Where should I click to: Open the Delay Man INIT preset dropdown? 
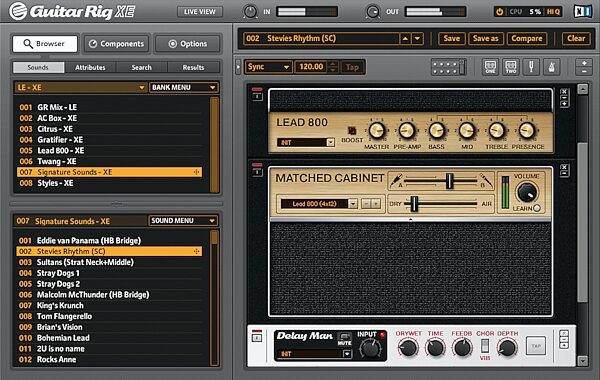314,354
